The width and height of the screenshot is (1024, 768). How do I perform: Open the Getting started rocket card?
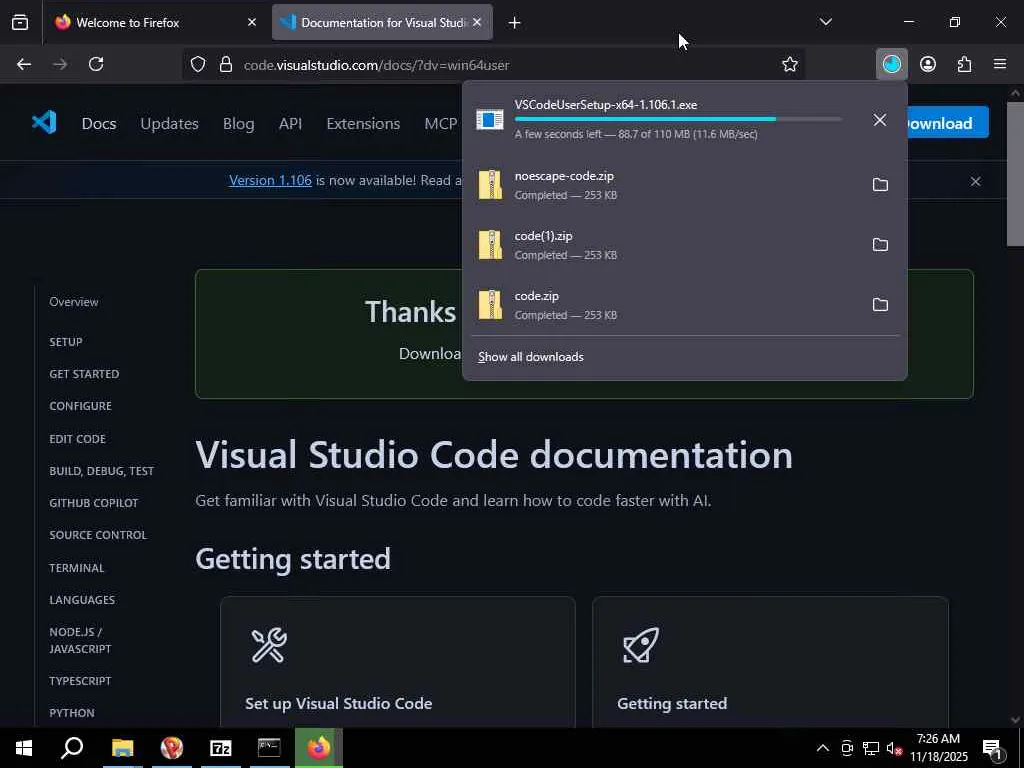(770, 662)
